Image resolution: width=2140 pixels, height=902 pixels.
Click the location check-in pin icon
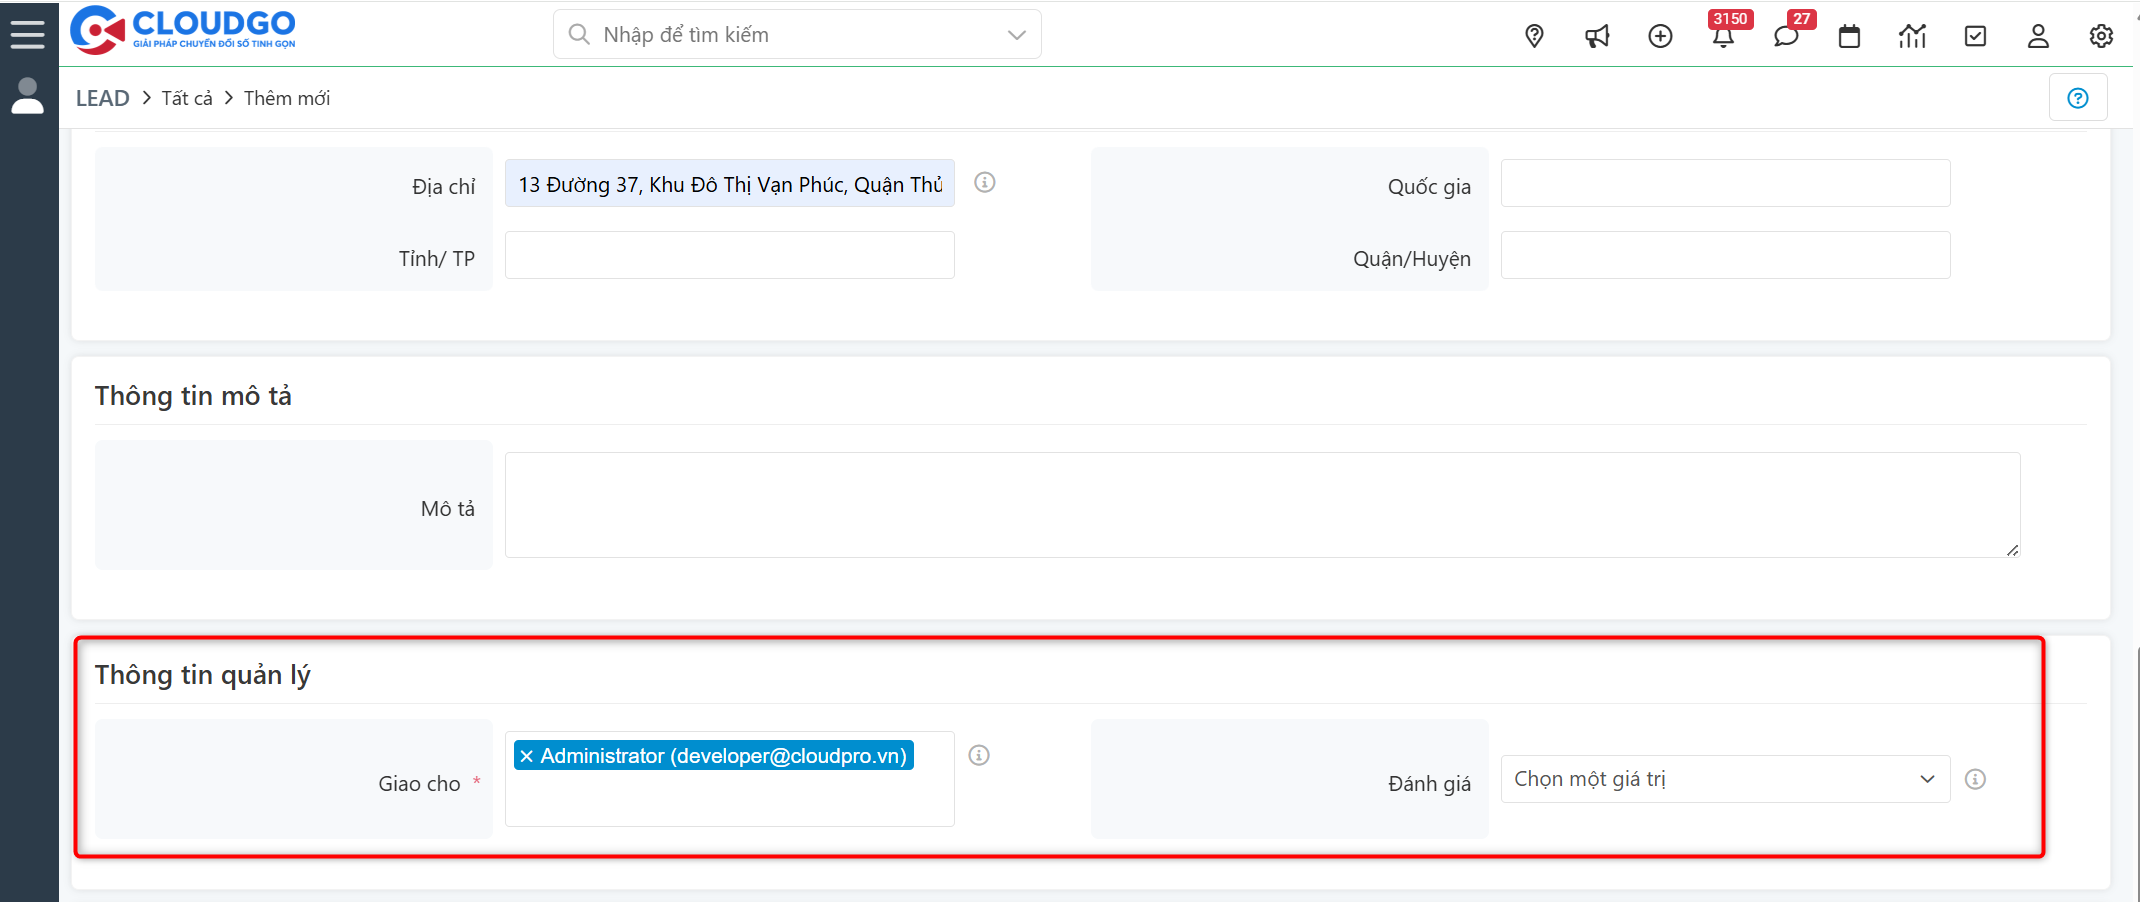point(1534,35)
